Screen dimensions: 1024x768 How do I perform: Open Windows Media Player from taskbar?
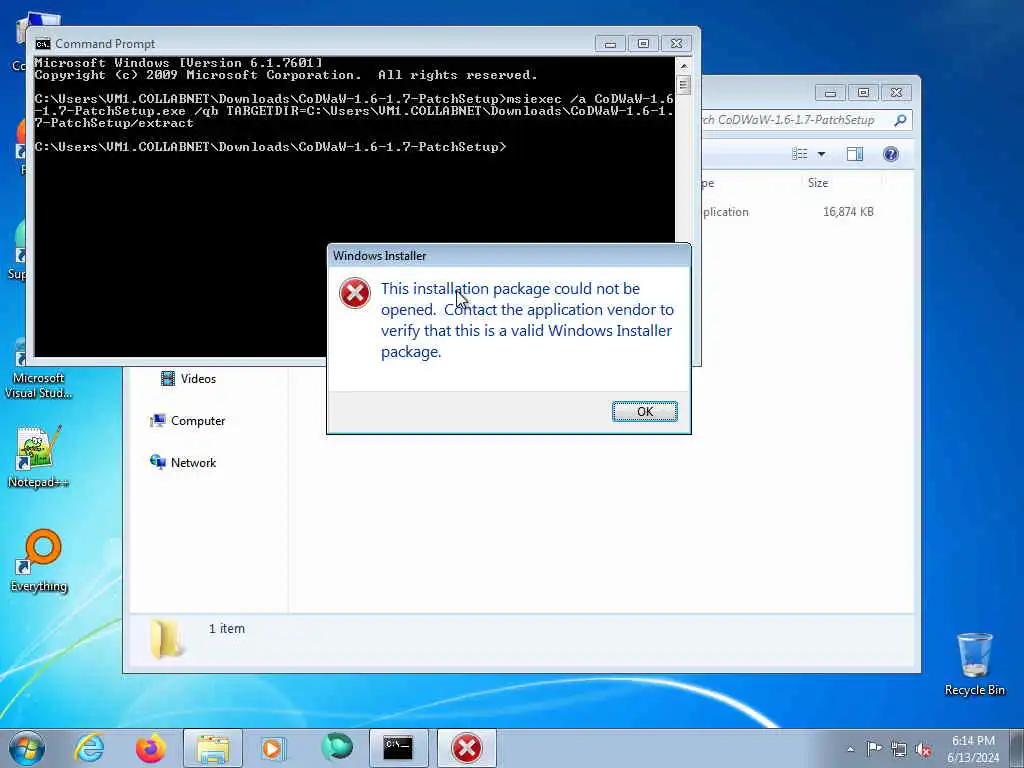[x=273, y=748]
